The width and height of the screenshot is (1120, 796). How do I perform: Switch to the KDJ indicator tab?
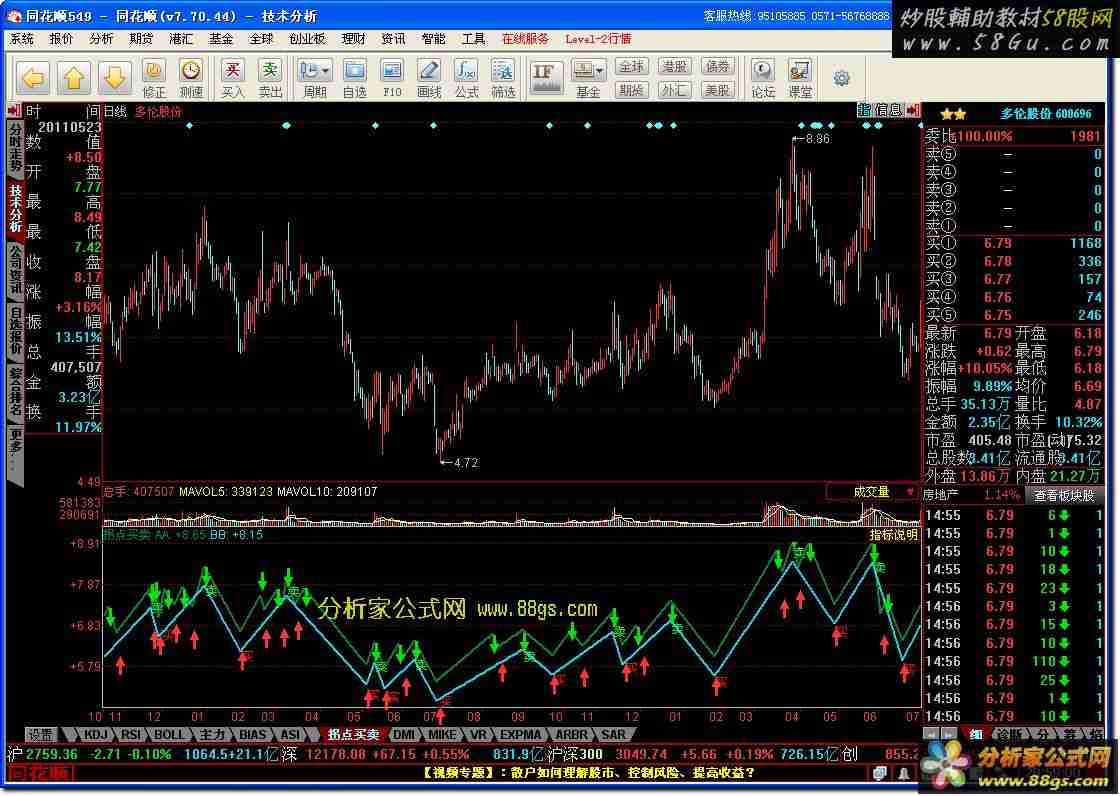point(96,735)
